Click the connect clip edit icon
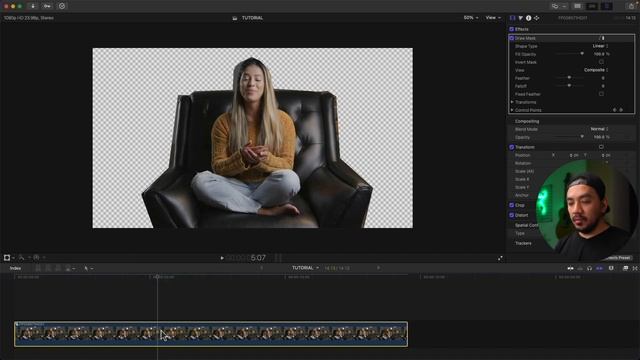Image resolution: width=640 pixels, height=360 pixels. click(x=38, y=268)
